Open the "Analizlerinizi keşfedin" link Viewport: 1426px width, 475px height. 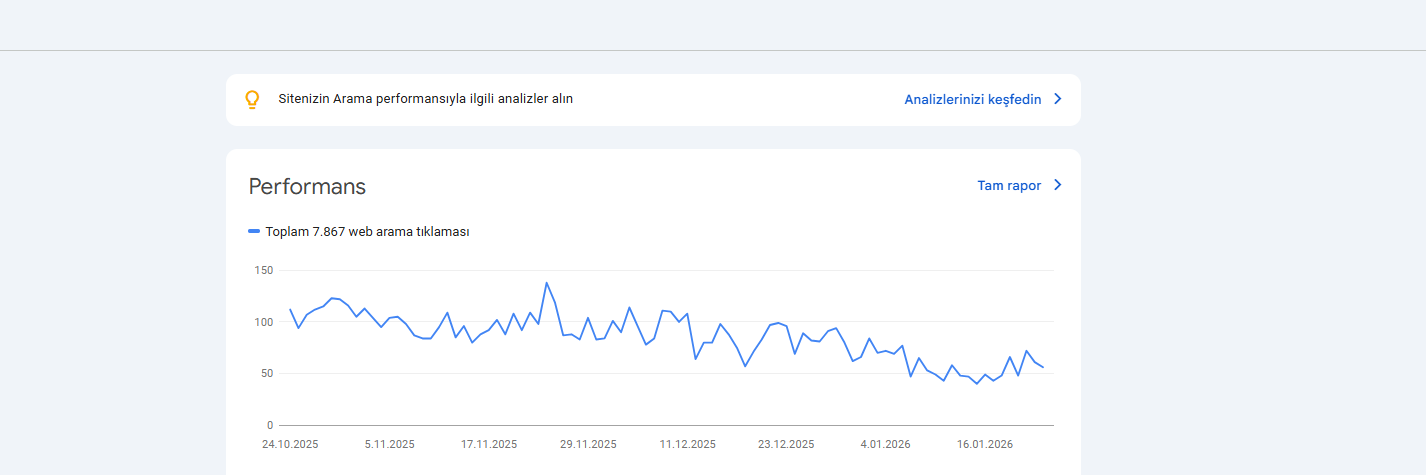tap(972, 100)
